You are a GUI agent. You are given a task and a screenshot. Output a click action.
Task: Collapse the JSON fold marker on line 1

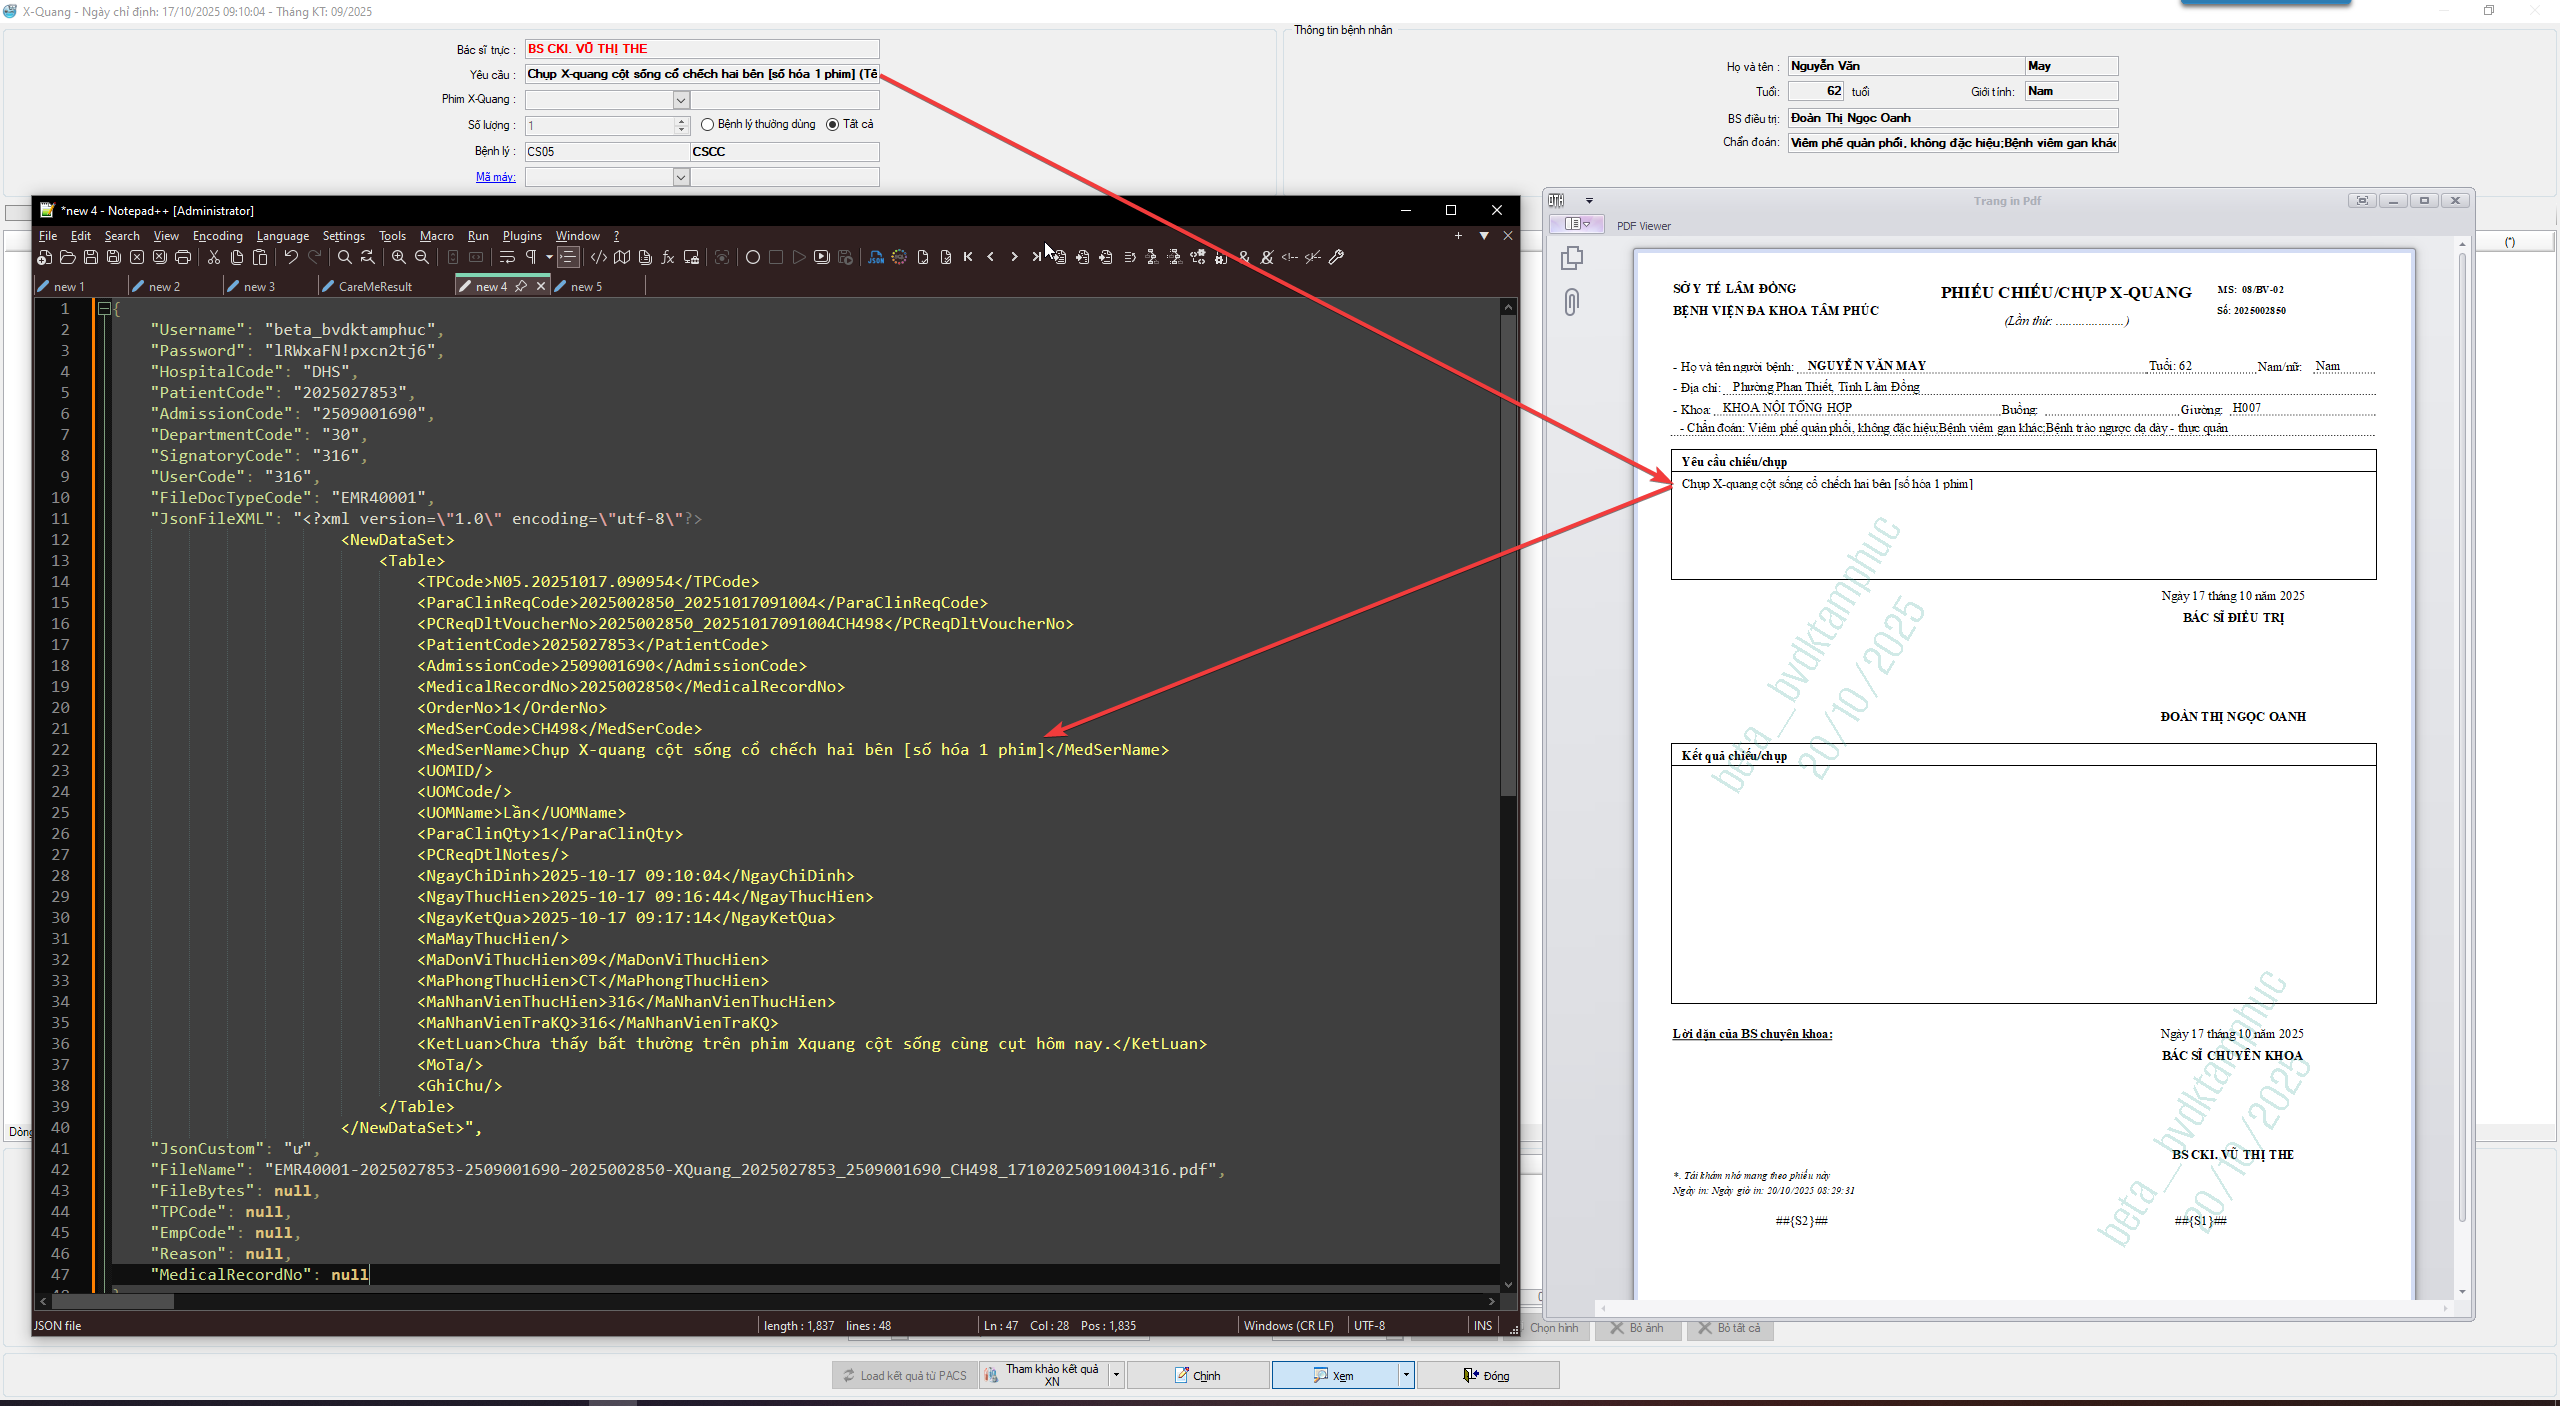click(x=104, y=309)
